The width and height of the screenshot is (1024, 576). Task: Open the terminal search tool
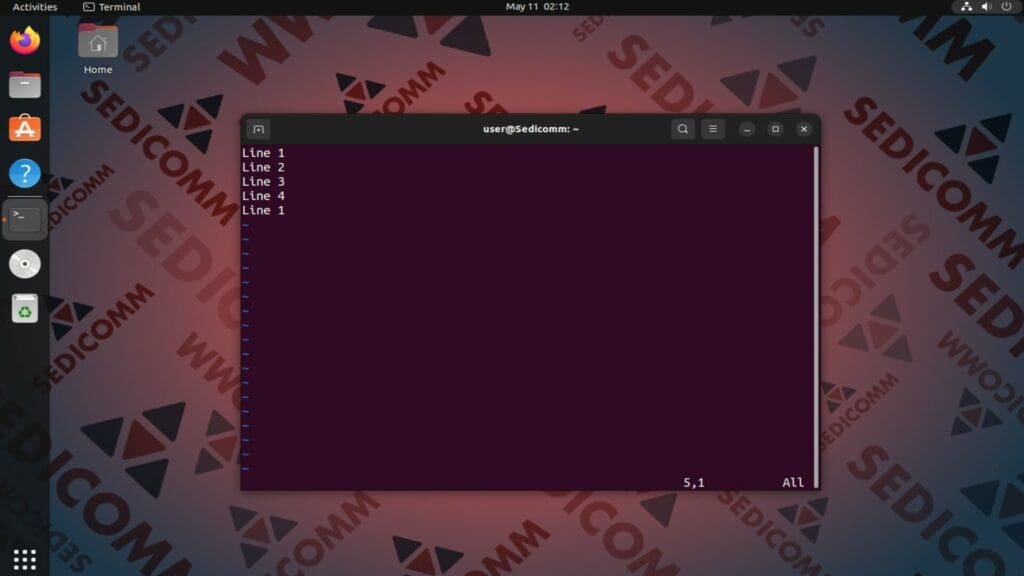tap(682, 129)
